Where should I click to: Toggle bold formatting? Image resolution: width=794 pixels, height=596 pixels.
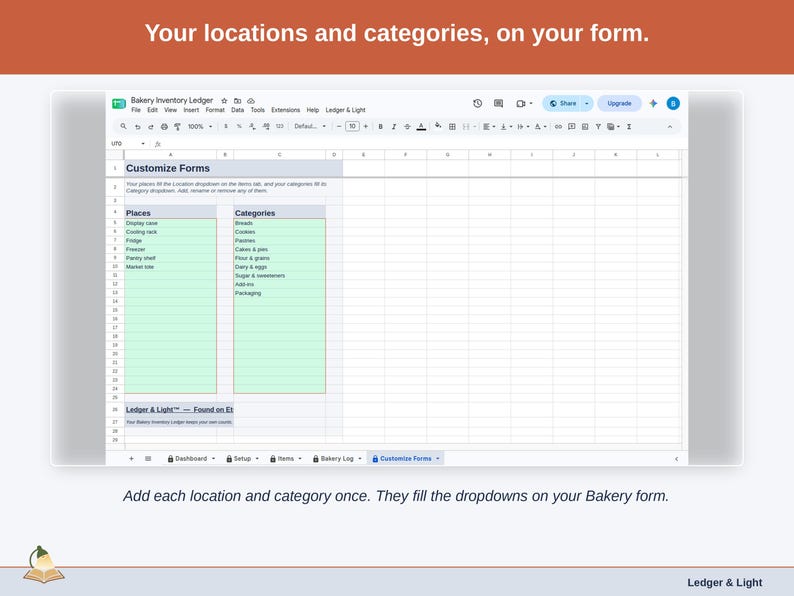(x=380, y=127)
